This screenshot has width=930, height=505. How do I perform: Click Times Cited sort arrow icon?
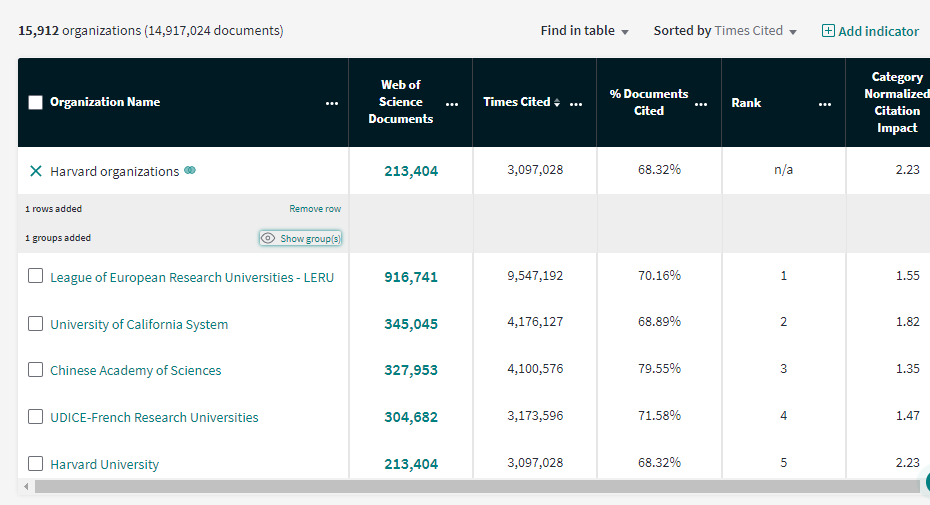pos(557,103)
